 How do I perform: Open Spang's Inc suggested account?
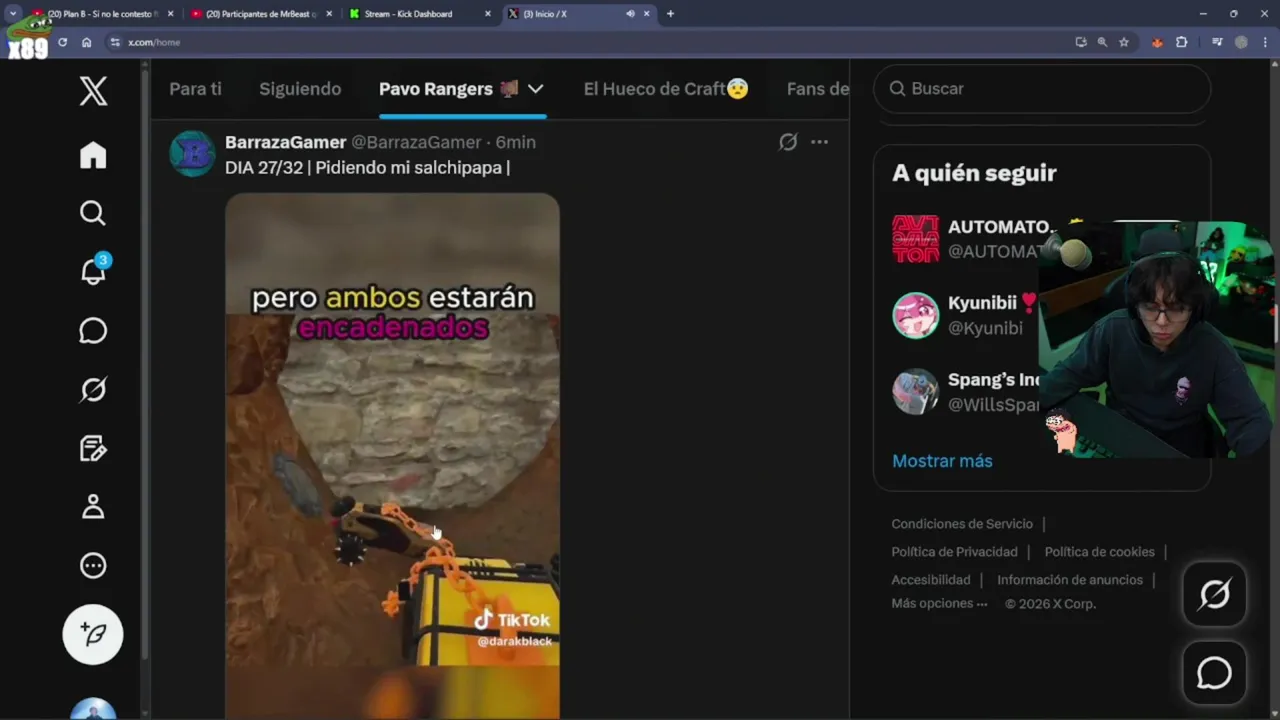pos(994,380)
